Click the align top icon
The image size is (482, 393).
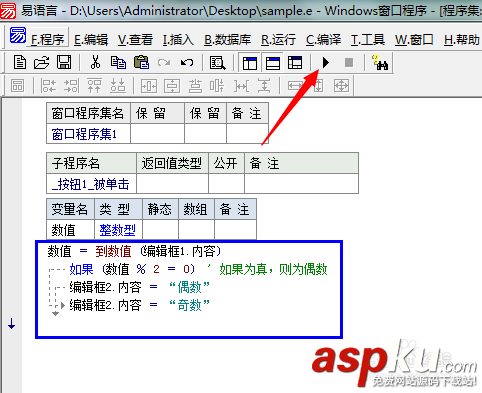94,86
